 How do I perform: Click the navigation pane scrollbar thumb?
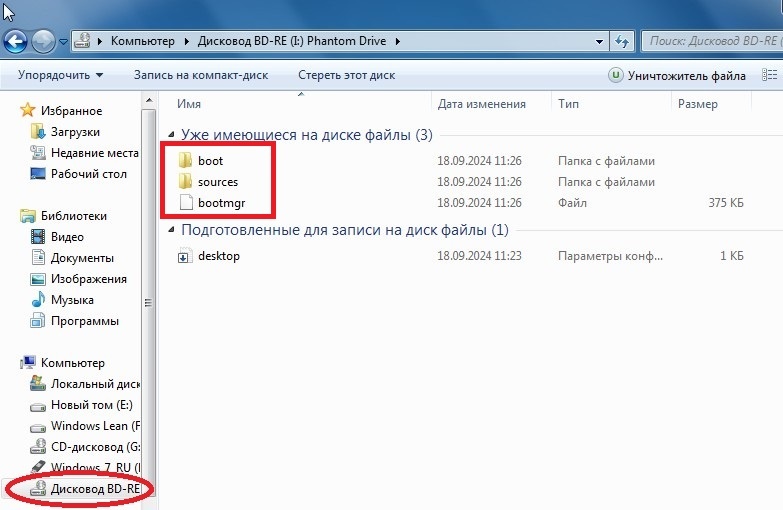click(148, 303)
